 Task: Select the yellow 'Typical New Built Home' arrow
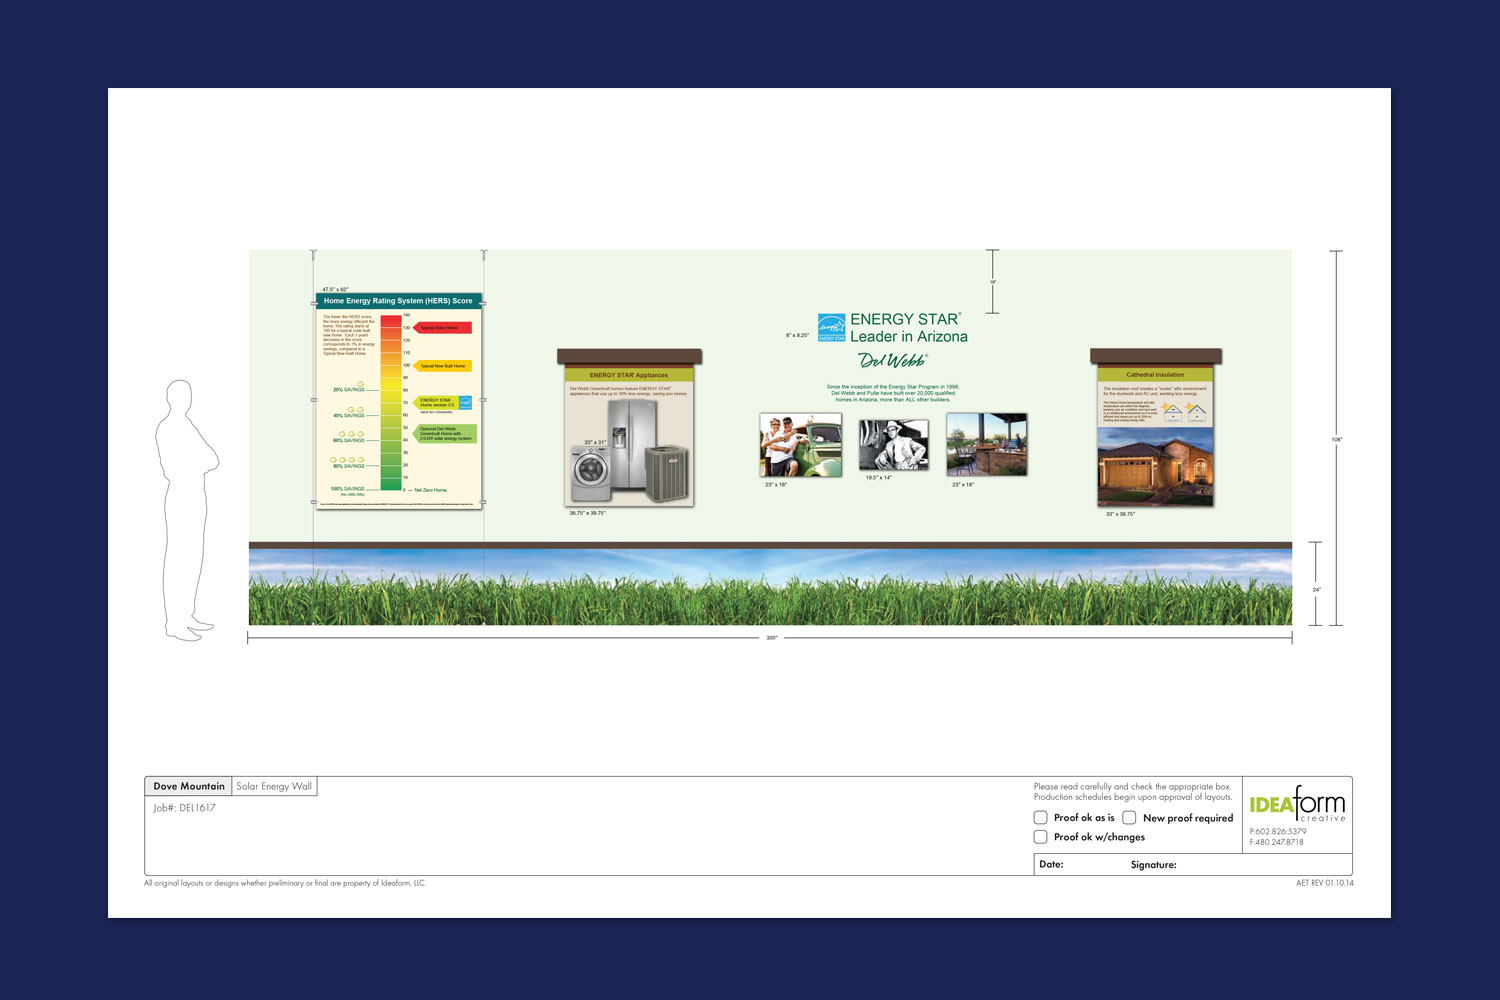click(442, 366)
